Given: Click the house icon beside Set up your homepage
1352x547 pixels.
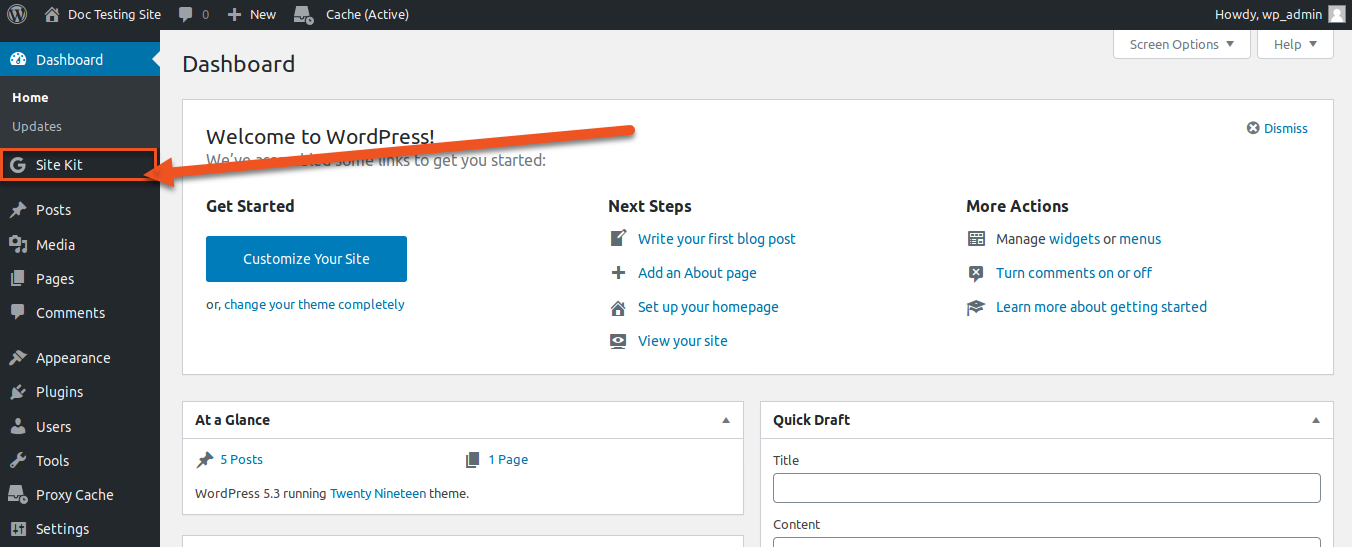Looking at the screenshot, I should [x=618, y=307].
